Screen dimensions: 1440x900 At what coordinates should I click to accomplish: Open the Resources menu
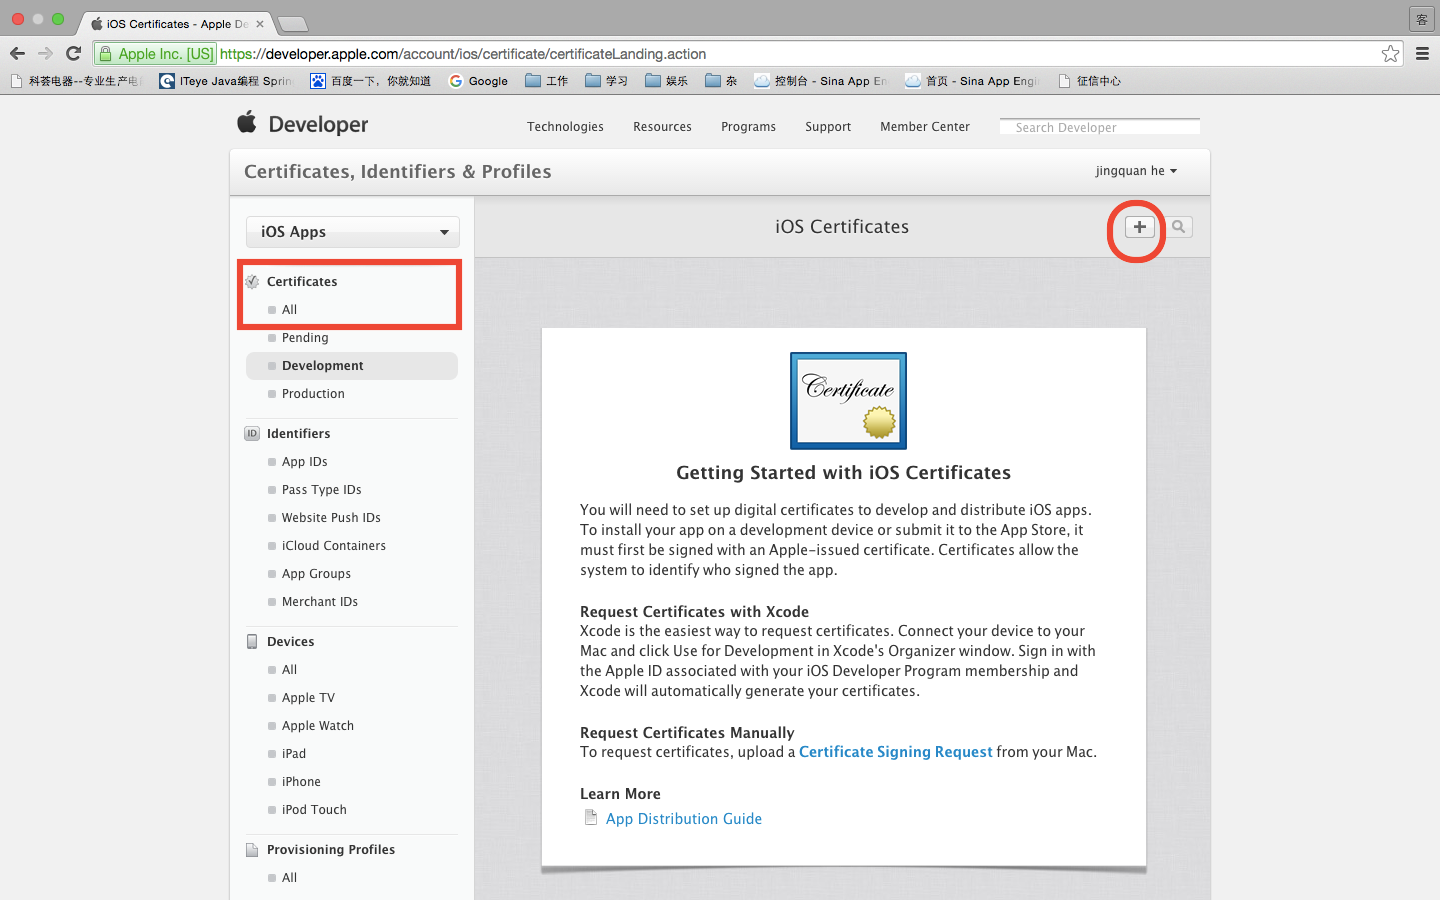(x=662, y=127)
